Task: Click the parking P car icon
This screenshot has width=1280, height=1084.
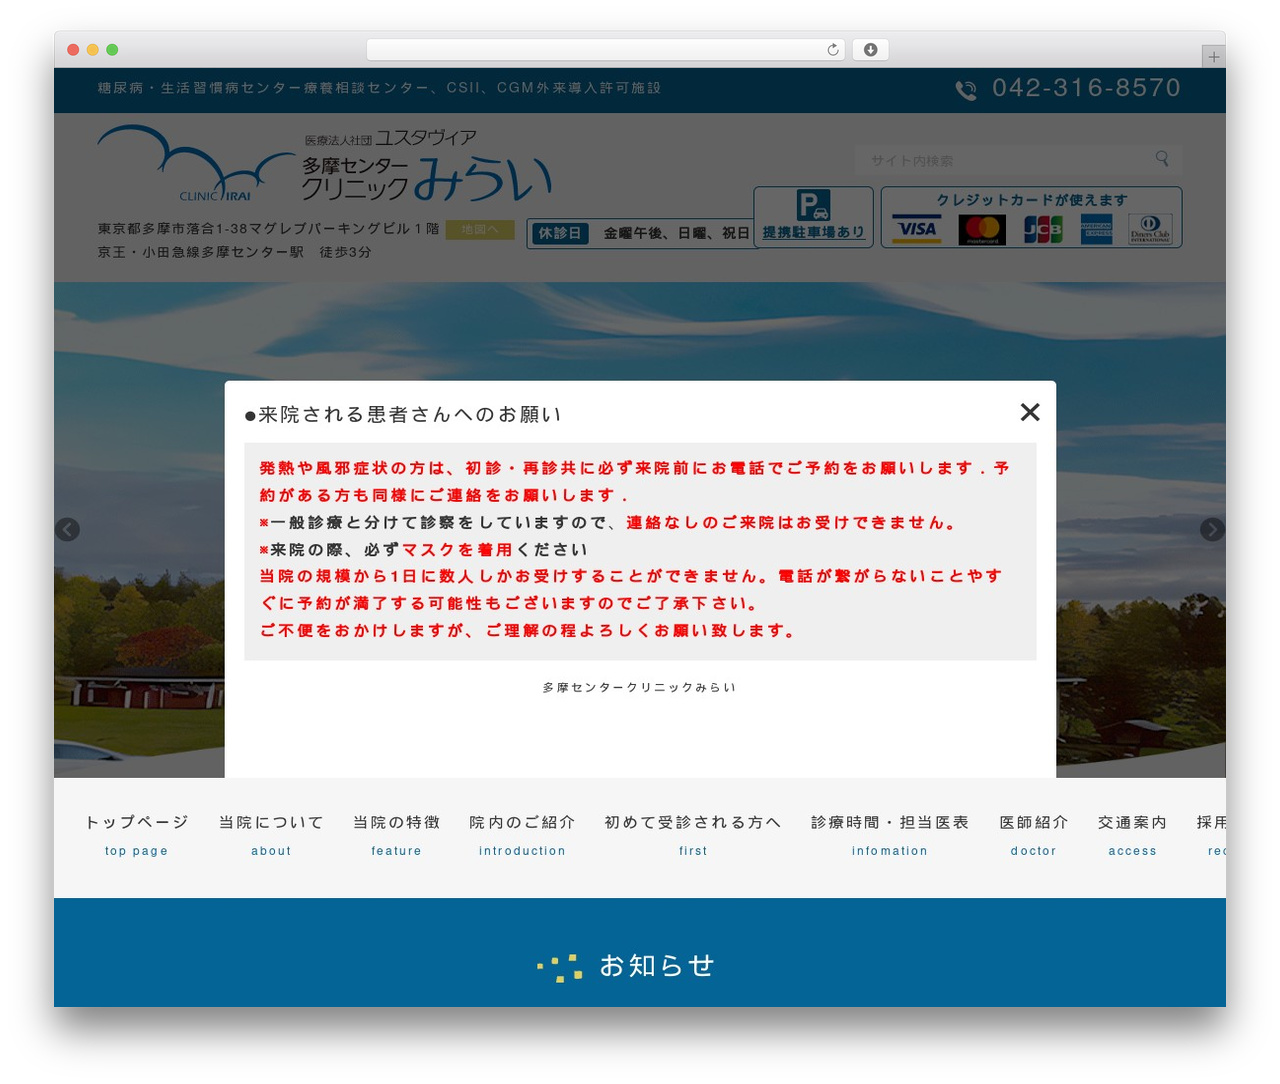Action: tap(813, 205)
